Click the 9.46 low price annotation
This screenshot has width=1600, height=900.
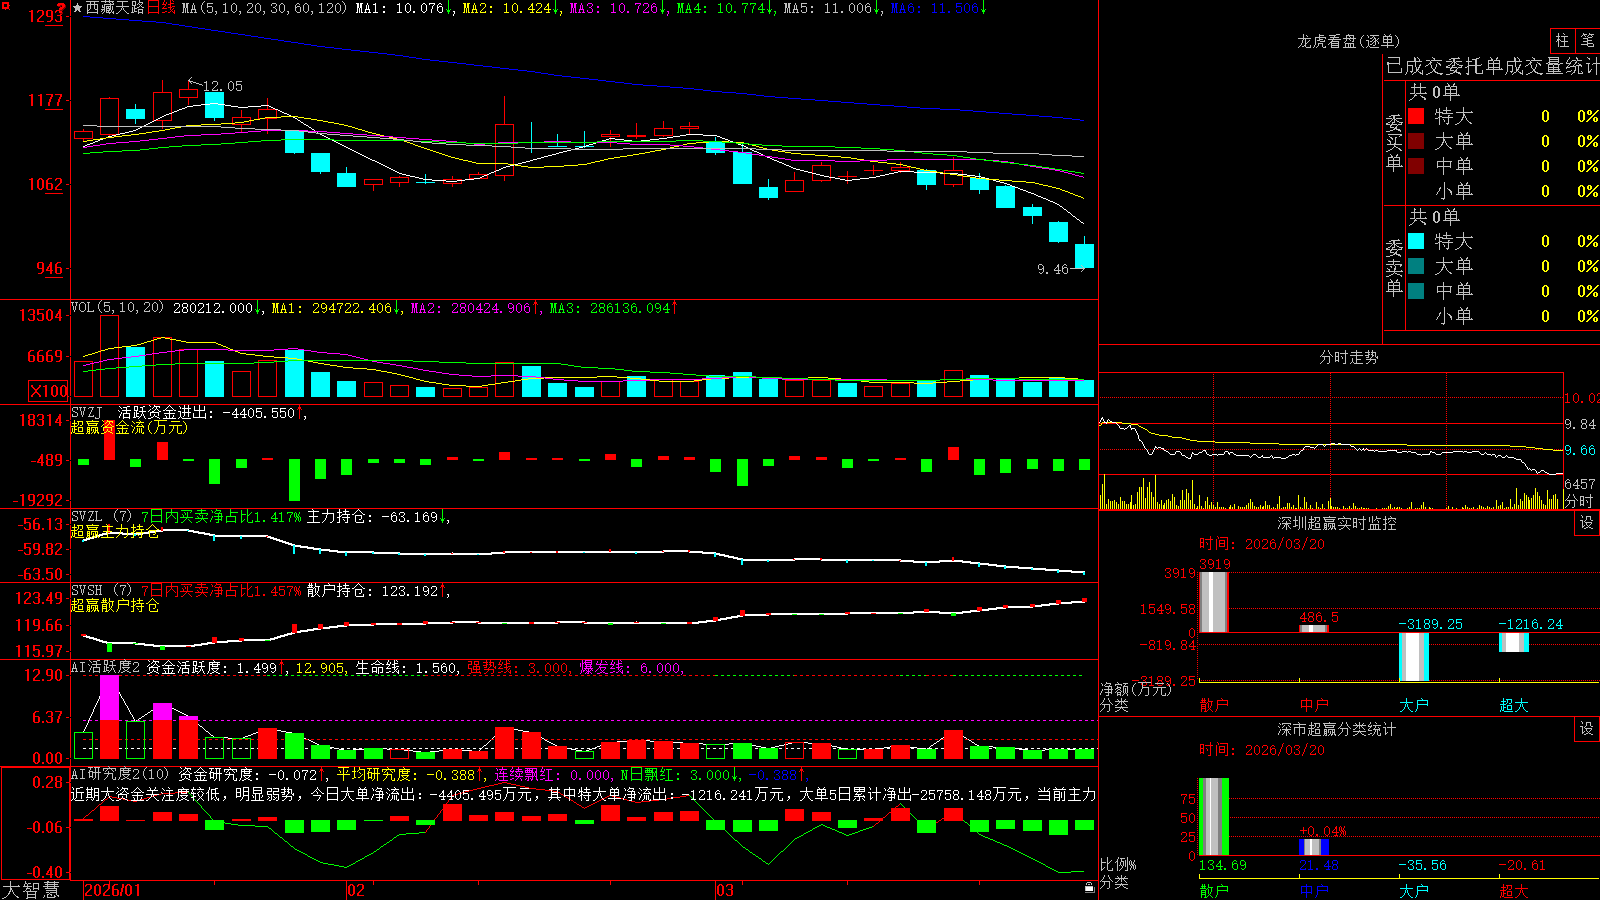[1053, 269]
